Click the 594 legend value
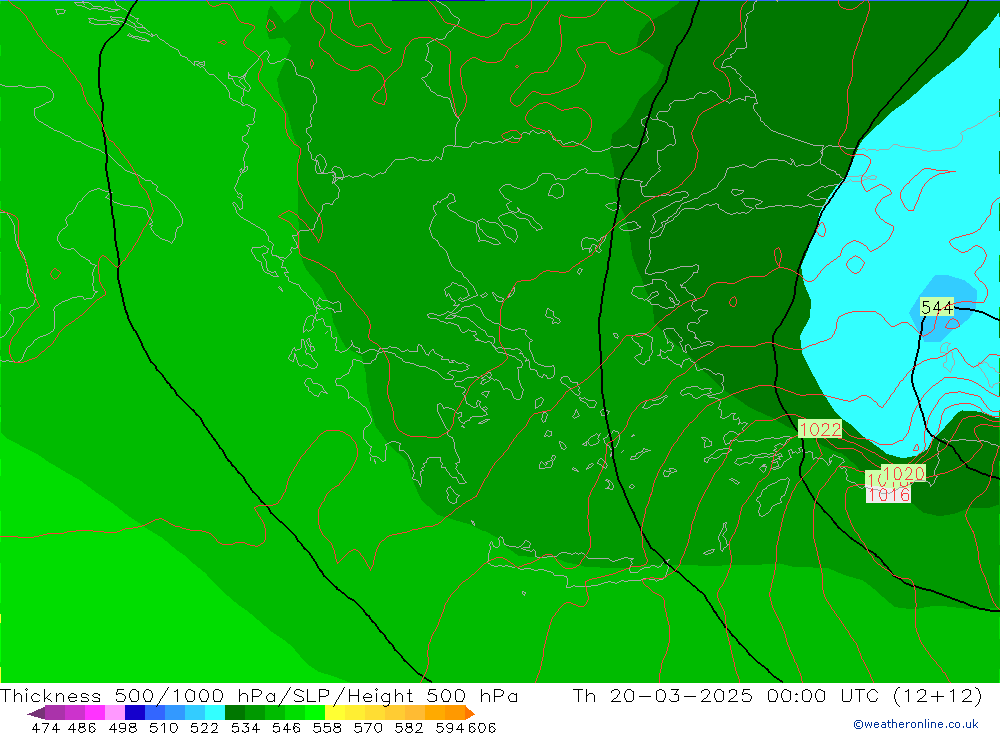The height and width of the screenshot is (733, 1000). pos(450,728)
